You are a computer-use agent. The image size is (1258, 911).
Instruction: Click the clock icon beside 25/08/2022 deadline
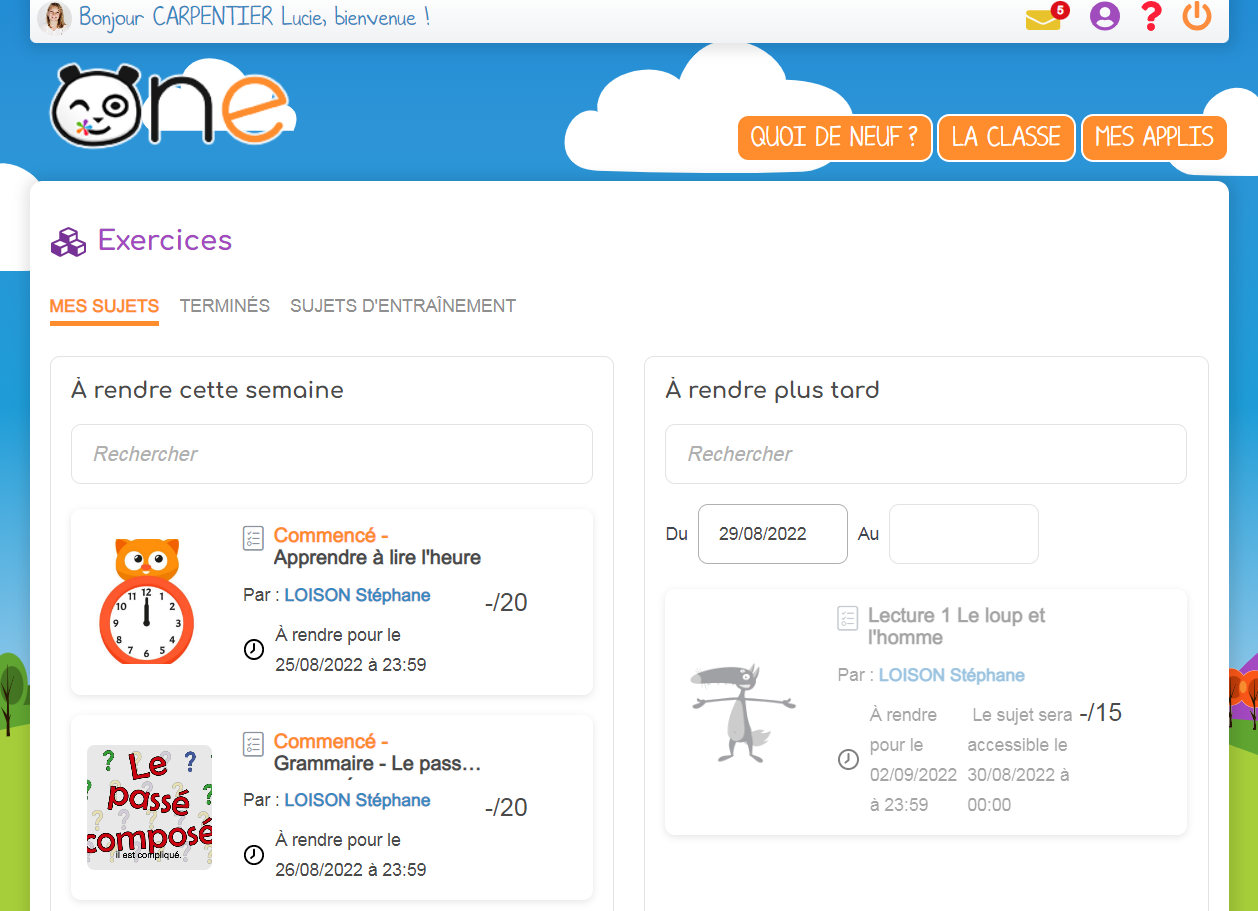[x=254, y=650]
